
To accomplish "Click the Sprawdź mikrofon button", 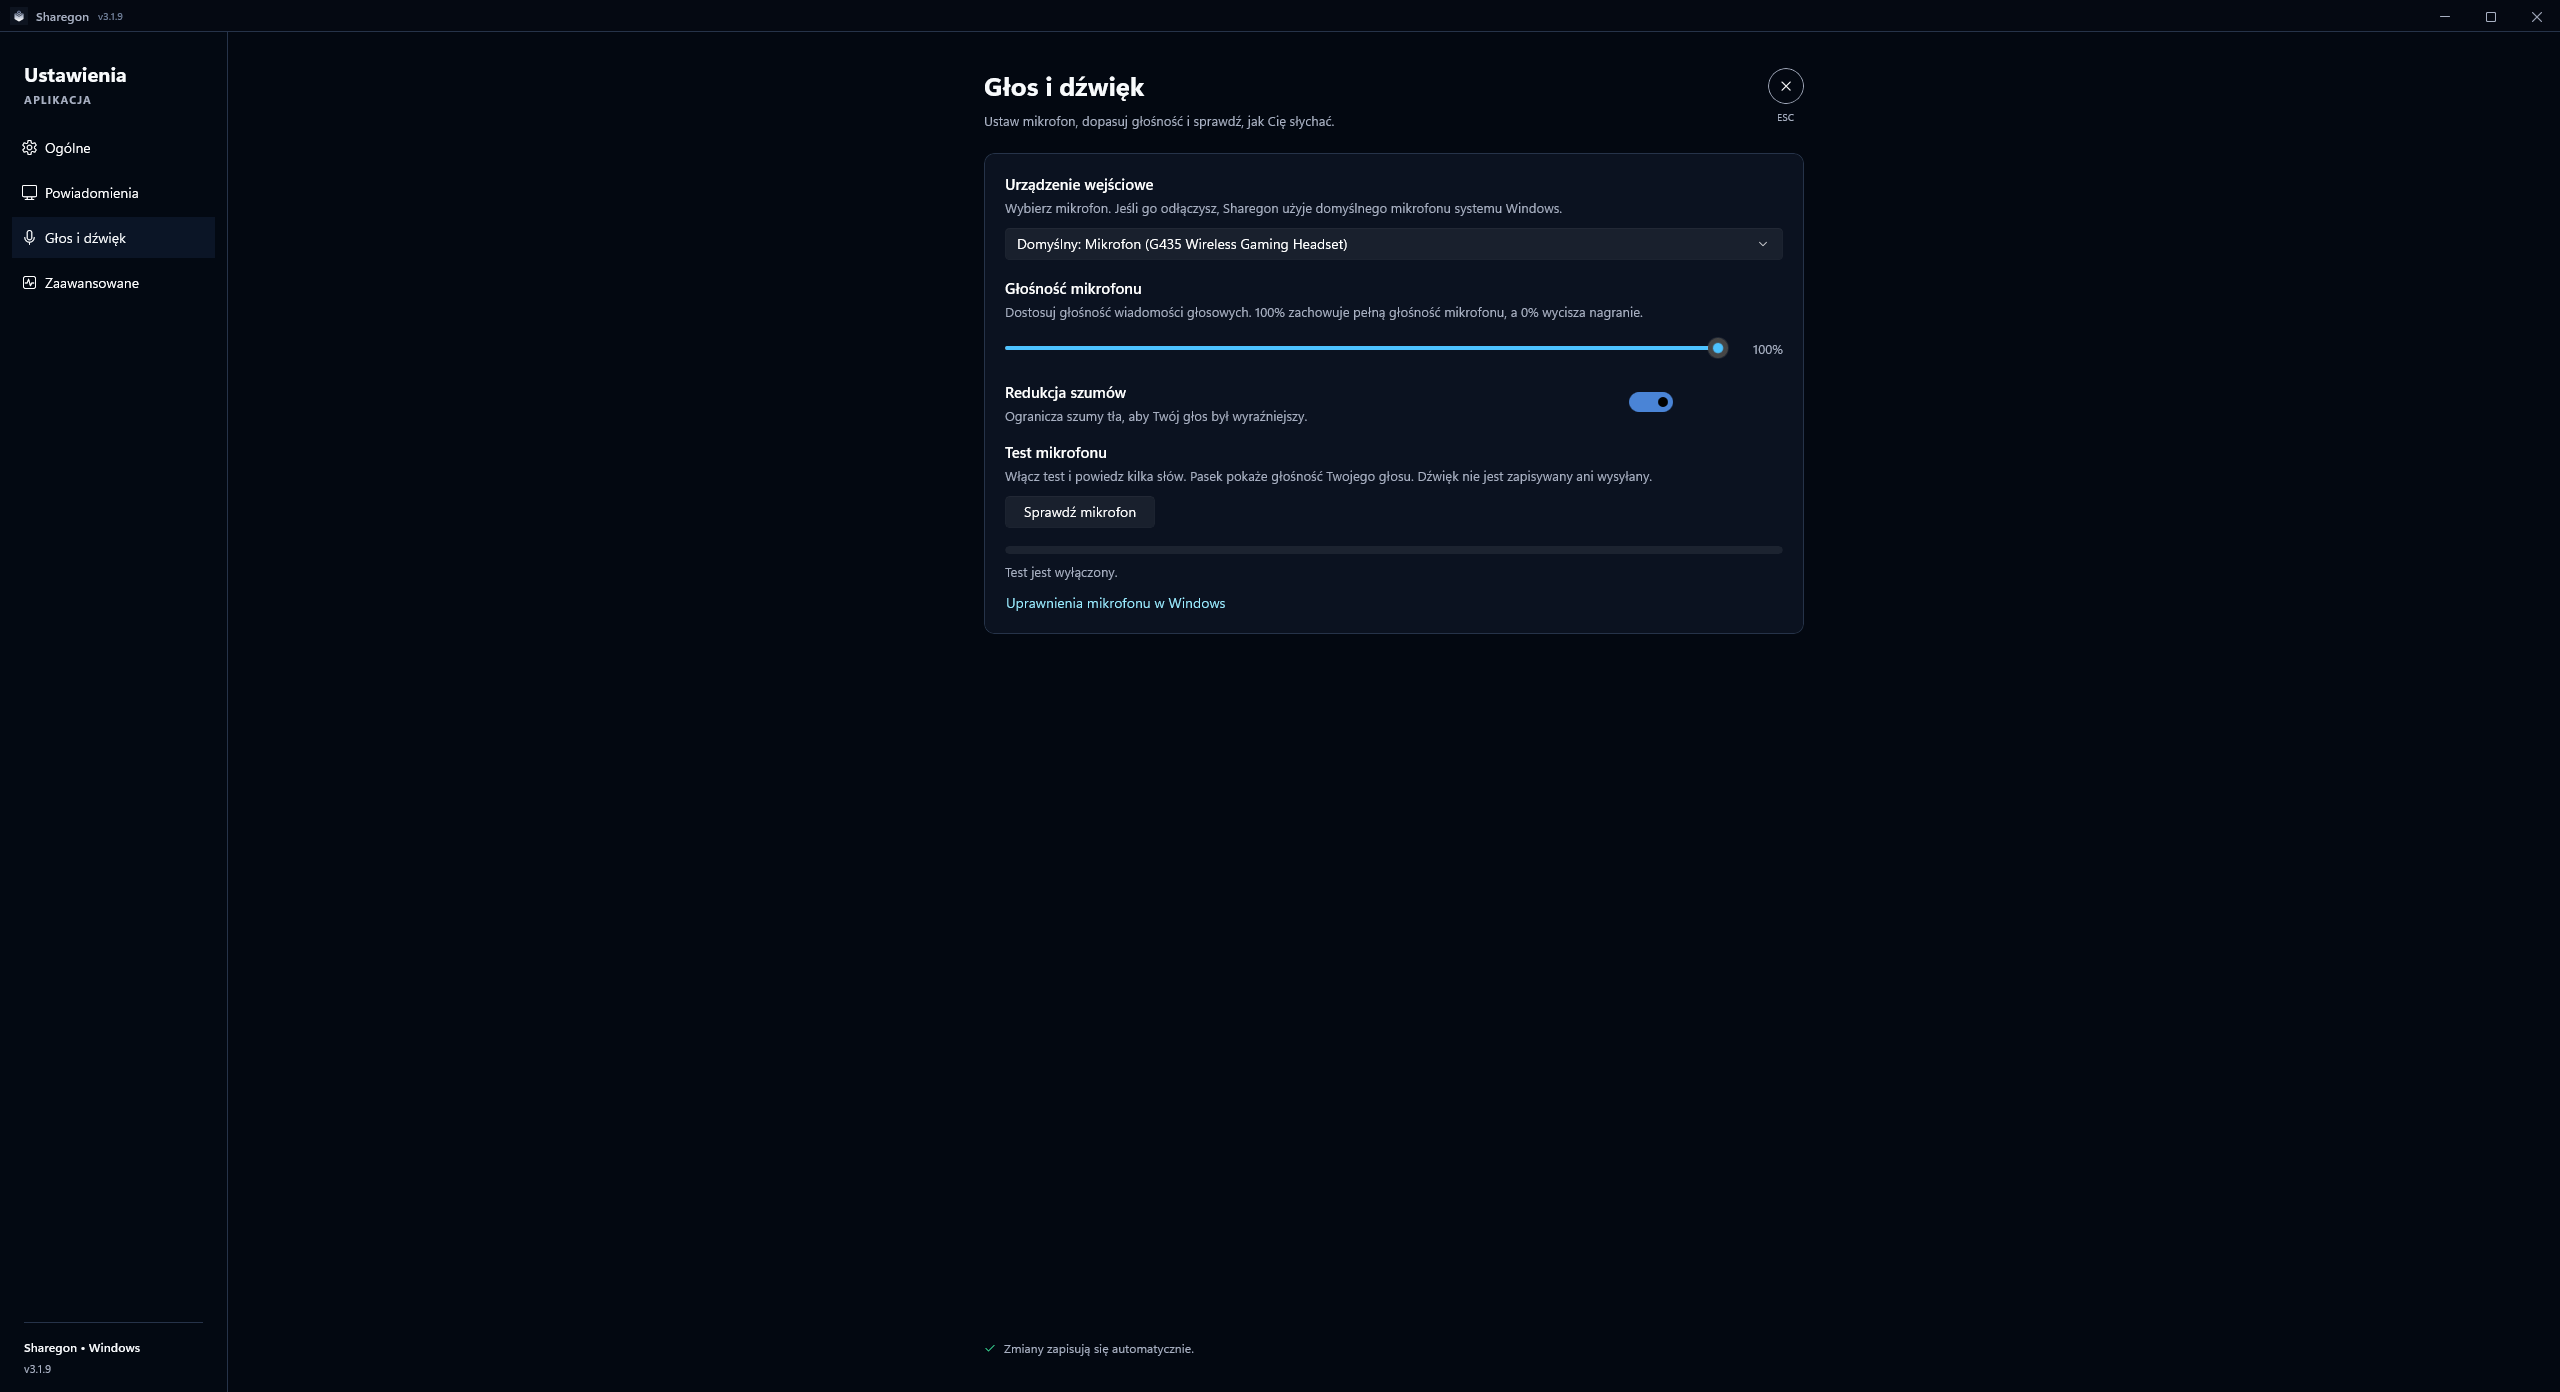I will tap(1079, 512).
